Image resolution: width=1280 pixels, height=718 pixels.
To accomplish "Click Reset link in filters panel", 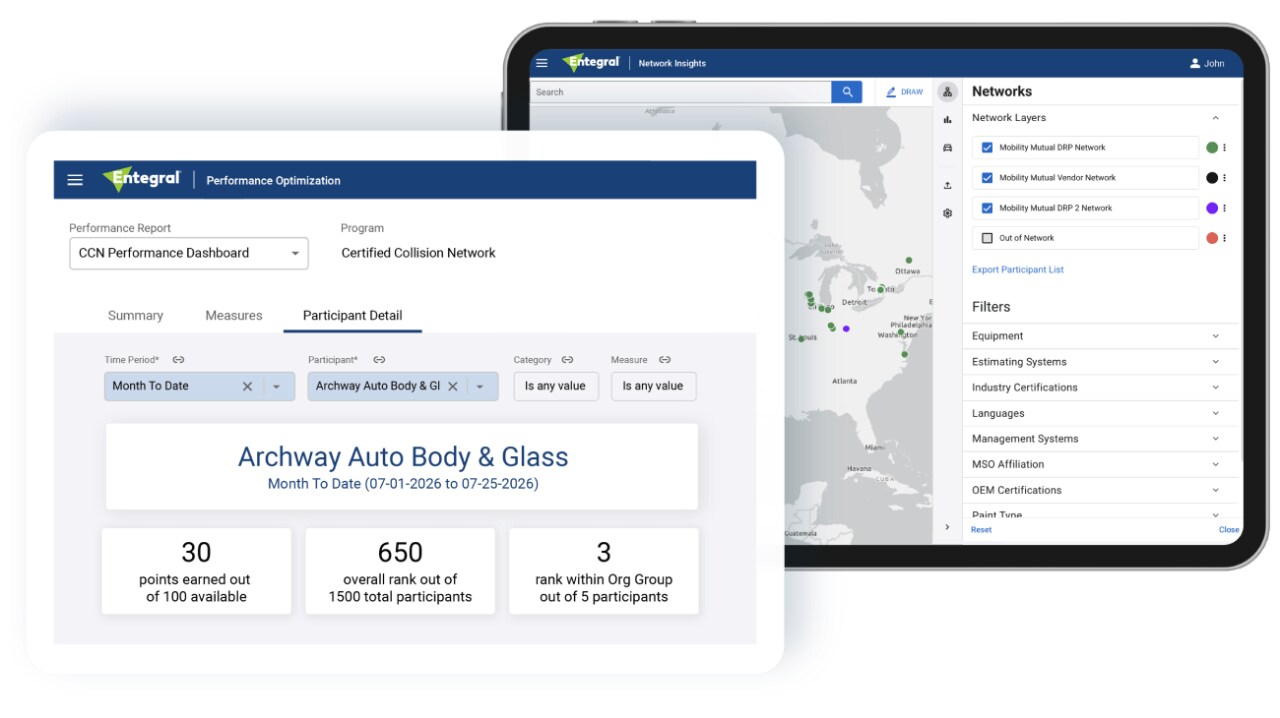I will point(981,530).
